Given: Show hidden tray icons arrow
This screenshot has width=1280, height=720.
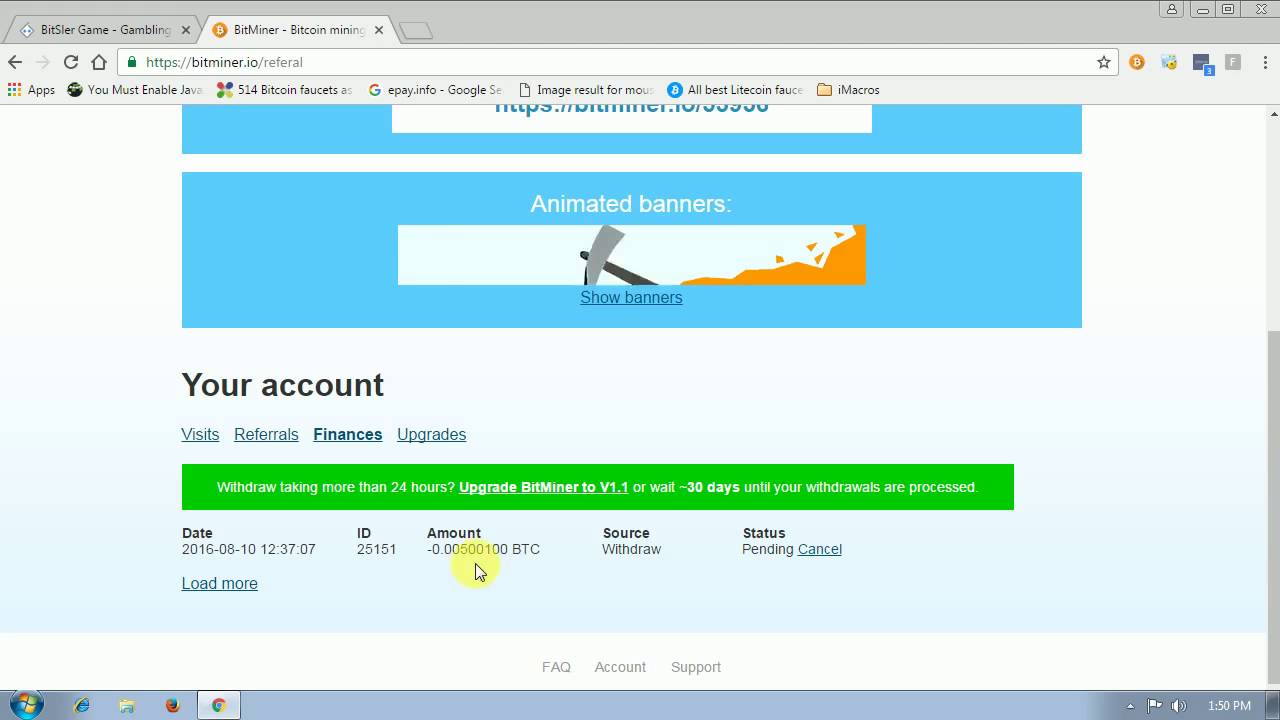Looking at the screenshot, I should [x=1130, y=706].
